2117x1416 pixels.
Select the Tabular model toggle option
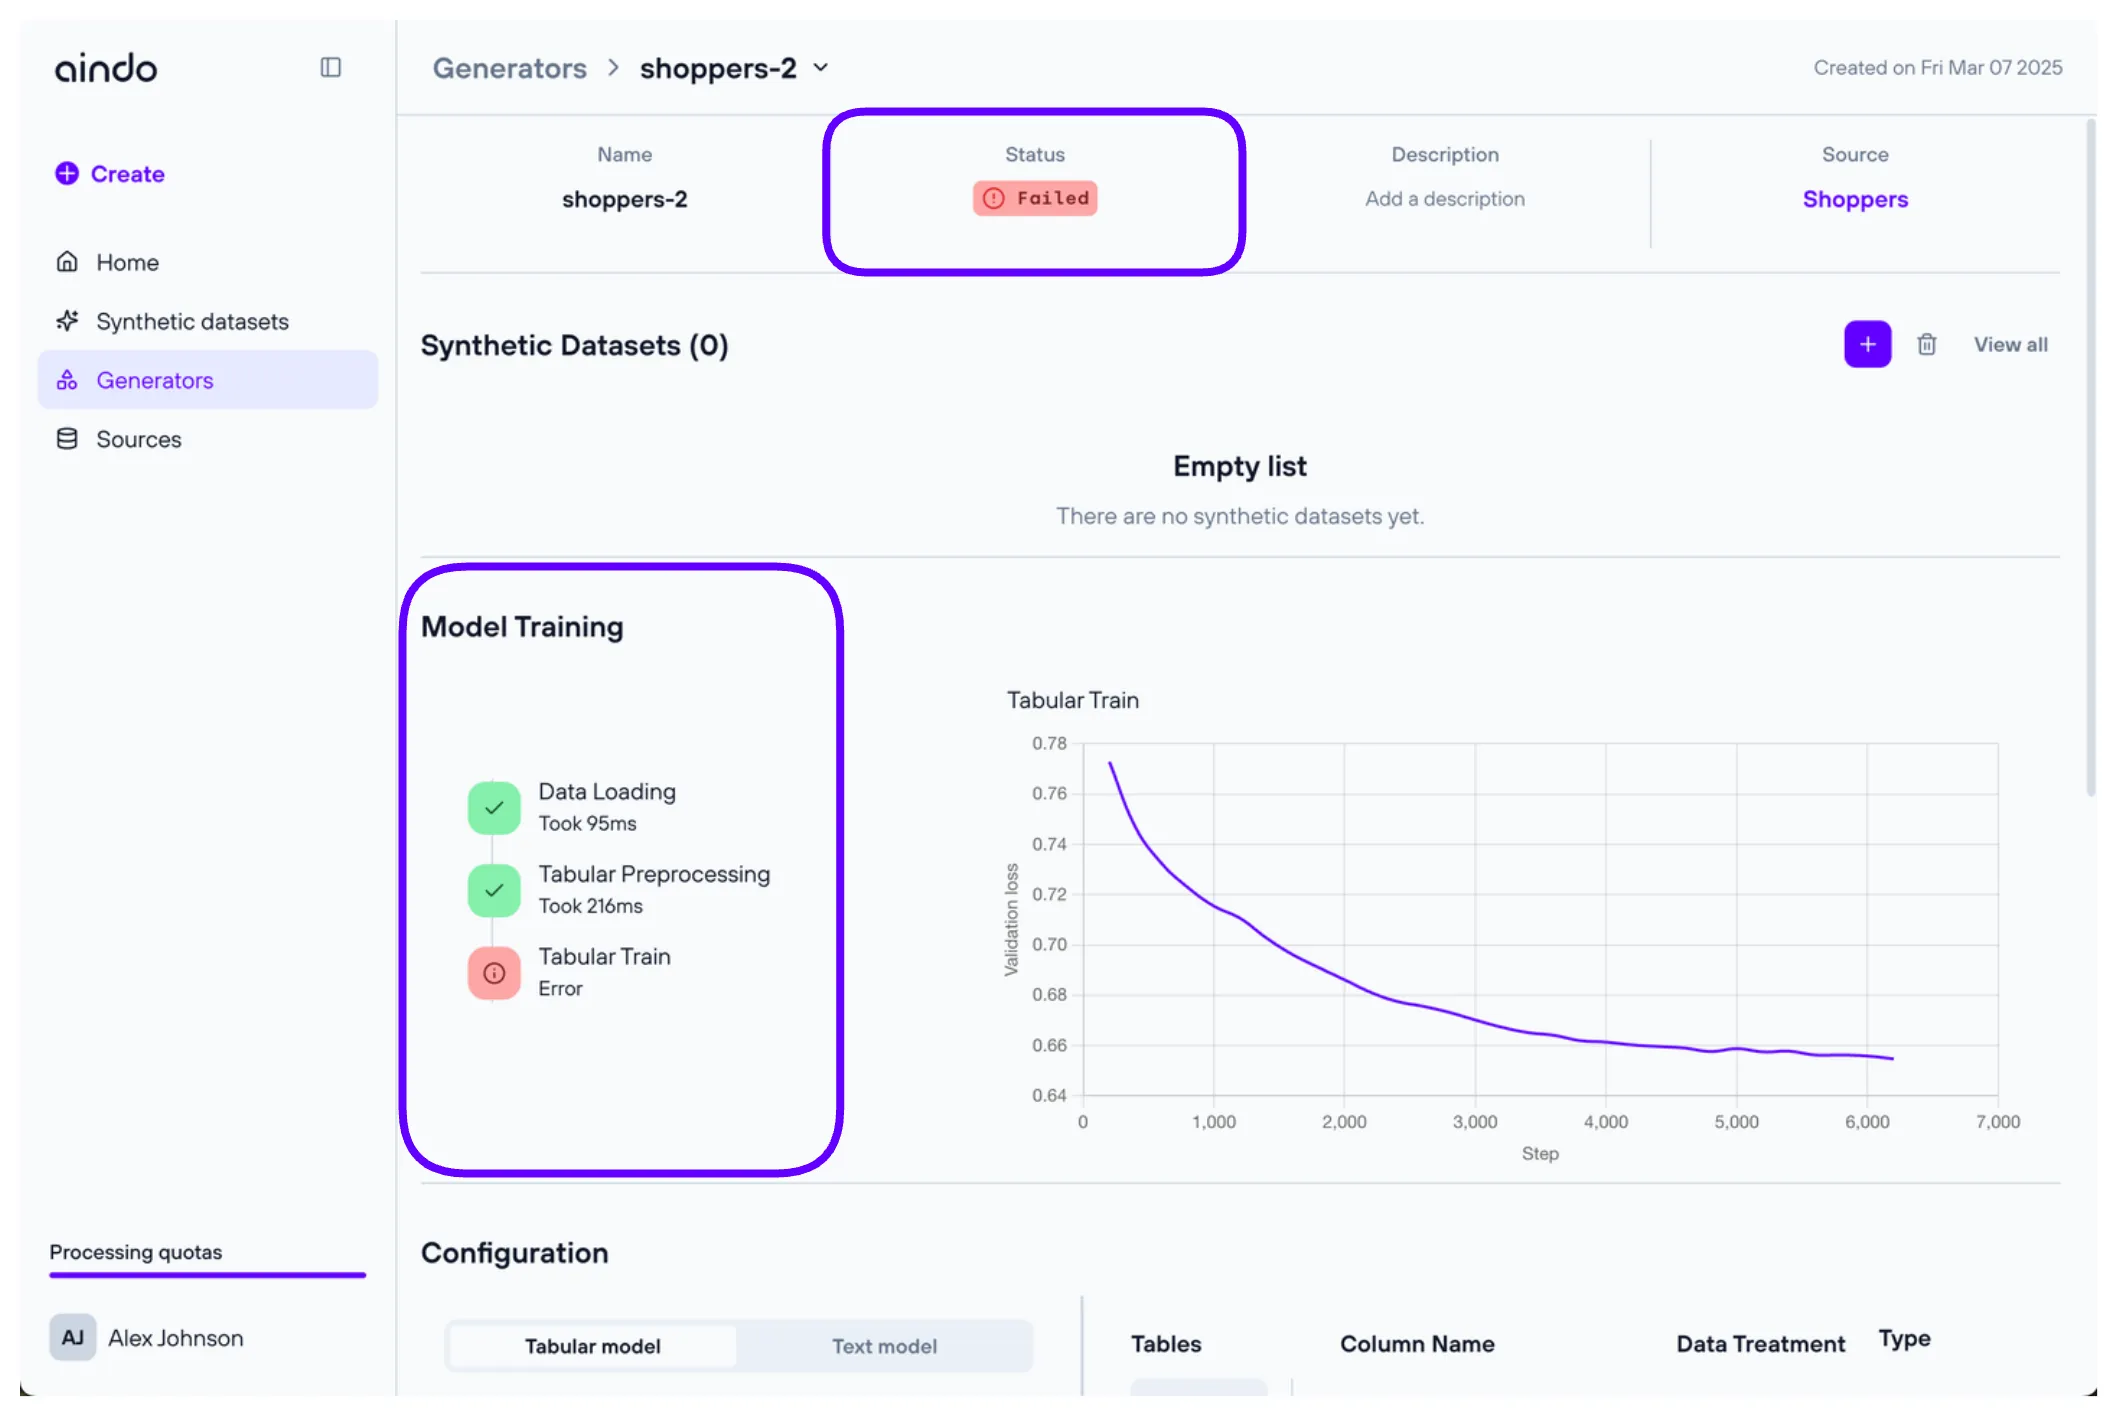[592, 1346]
